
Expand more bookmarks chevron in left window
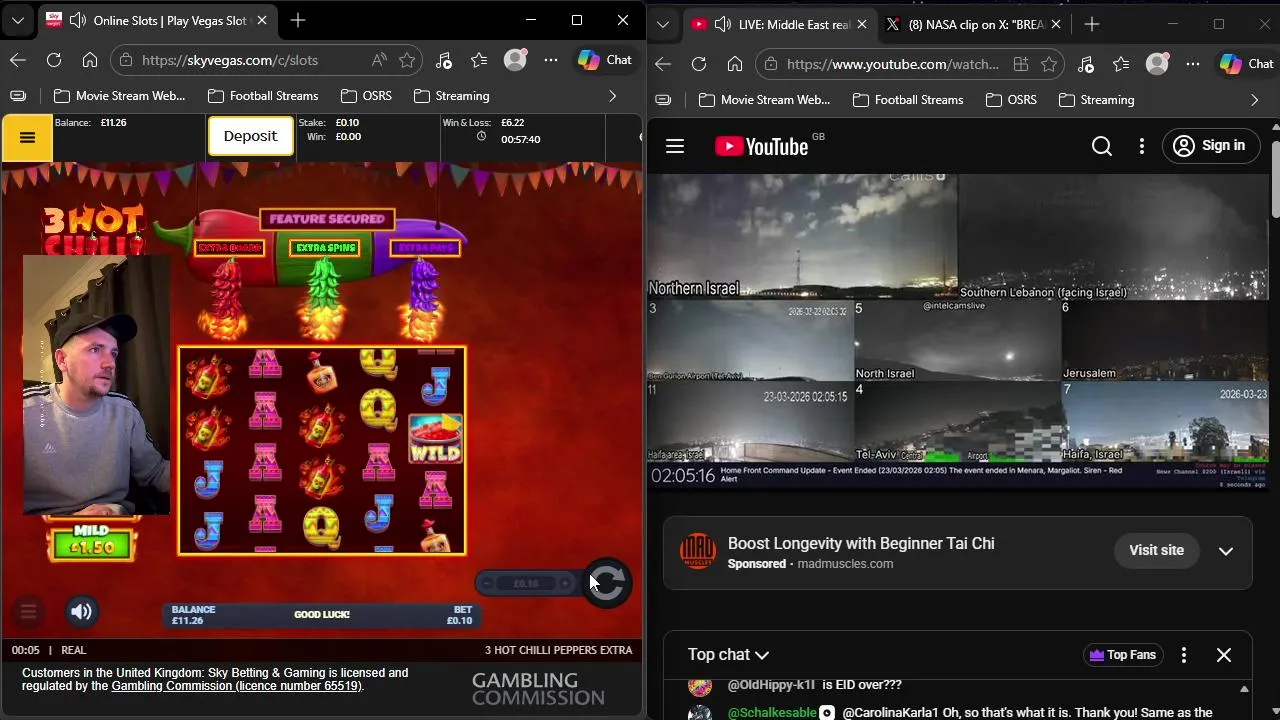click(x=612, y=96)
